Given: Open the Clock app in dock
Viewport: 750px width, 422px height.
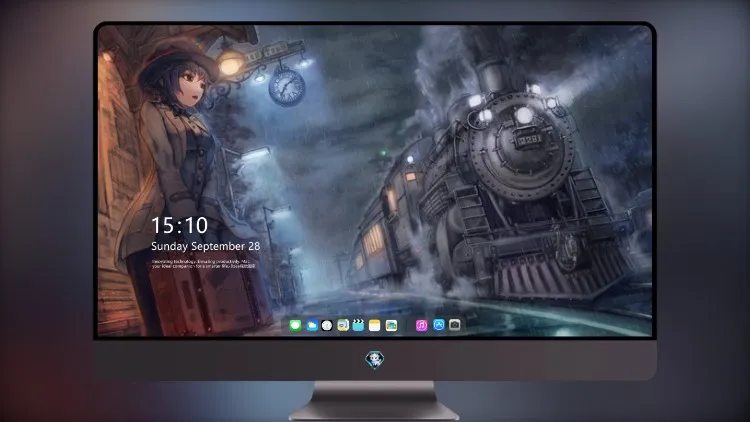Looking at the screenshot, I should point(327,326).
